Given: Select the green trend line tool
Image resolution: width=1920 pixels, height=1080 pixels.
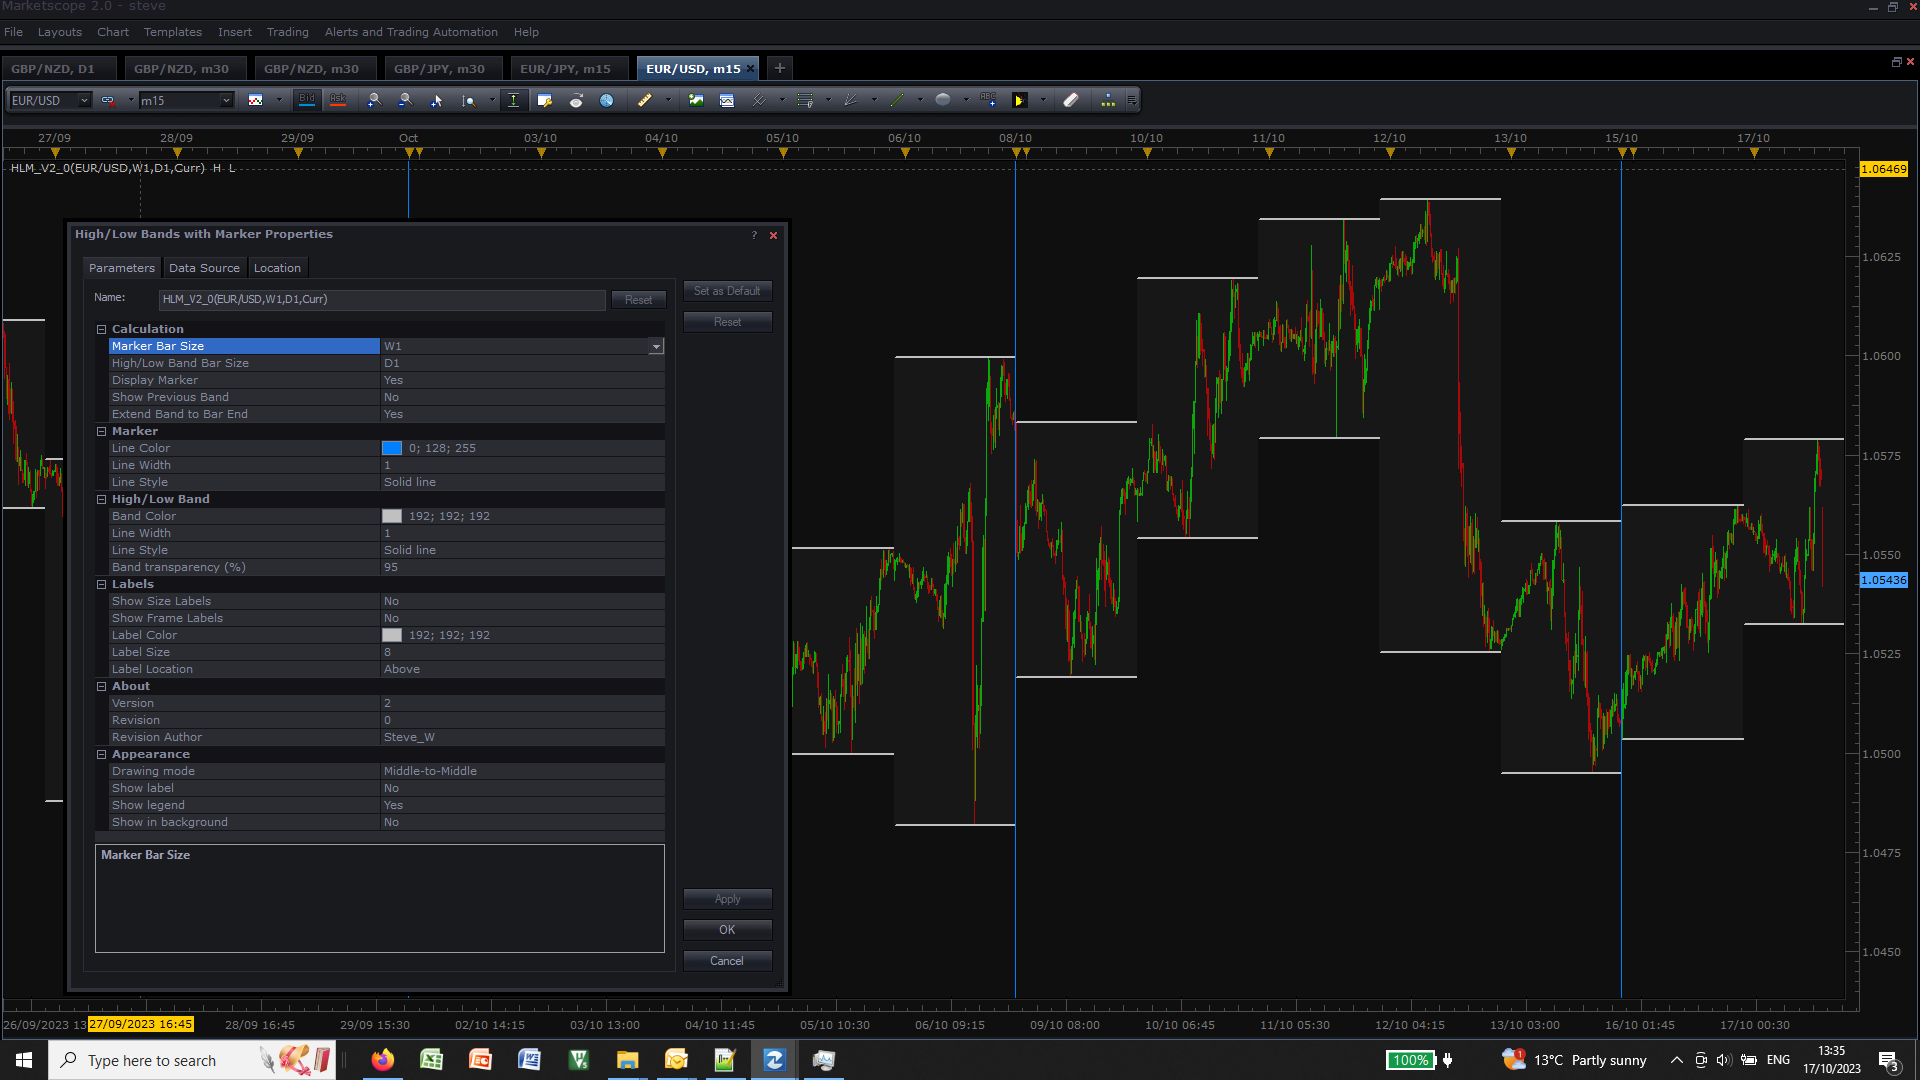Looking at the screenshot, I should click(897, 100).
